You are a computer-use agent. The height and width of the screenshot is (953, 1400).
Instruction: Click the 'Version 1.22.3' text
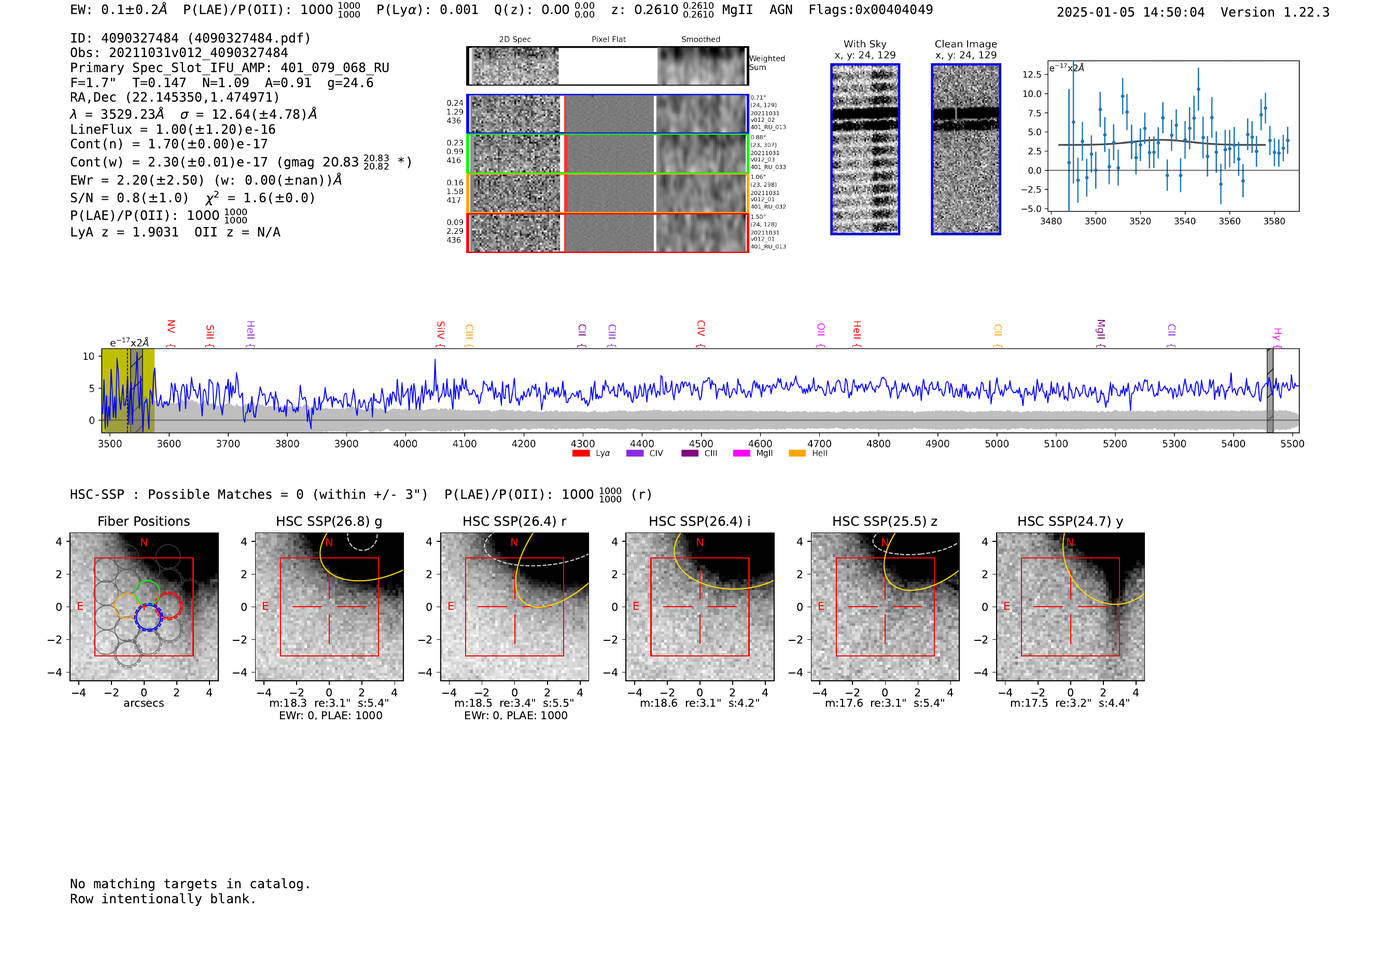pyautogui.click(x=1275, y=12)
